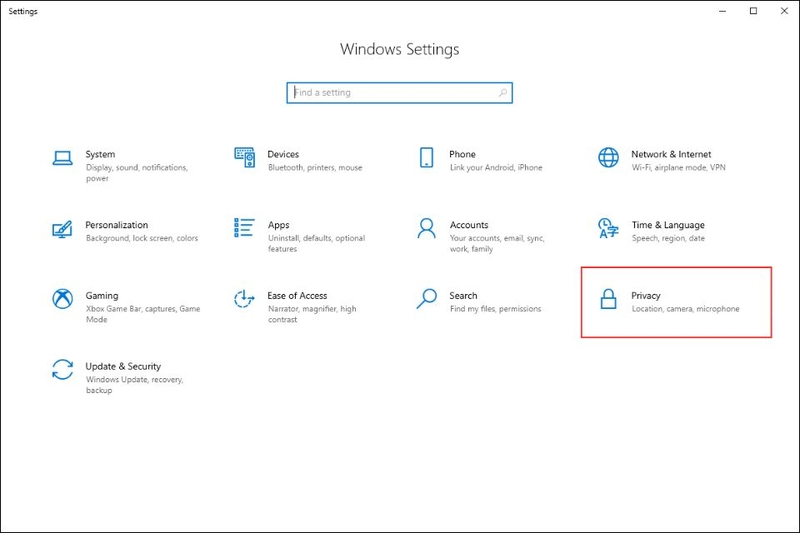This screenshot has width=800, height=533.
Task: Choose the Personalization title
Action: 117,225
